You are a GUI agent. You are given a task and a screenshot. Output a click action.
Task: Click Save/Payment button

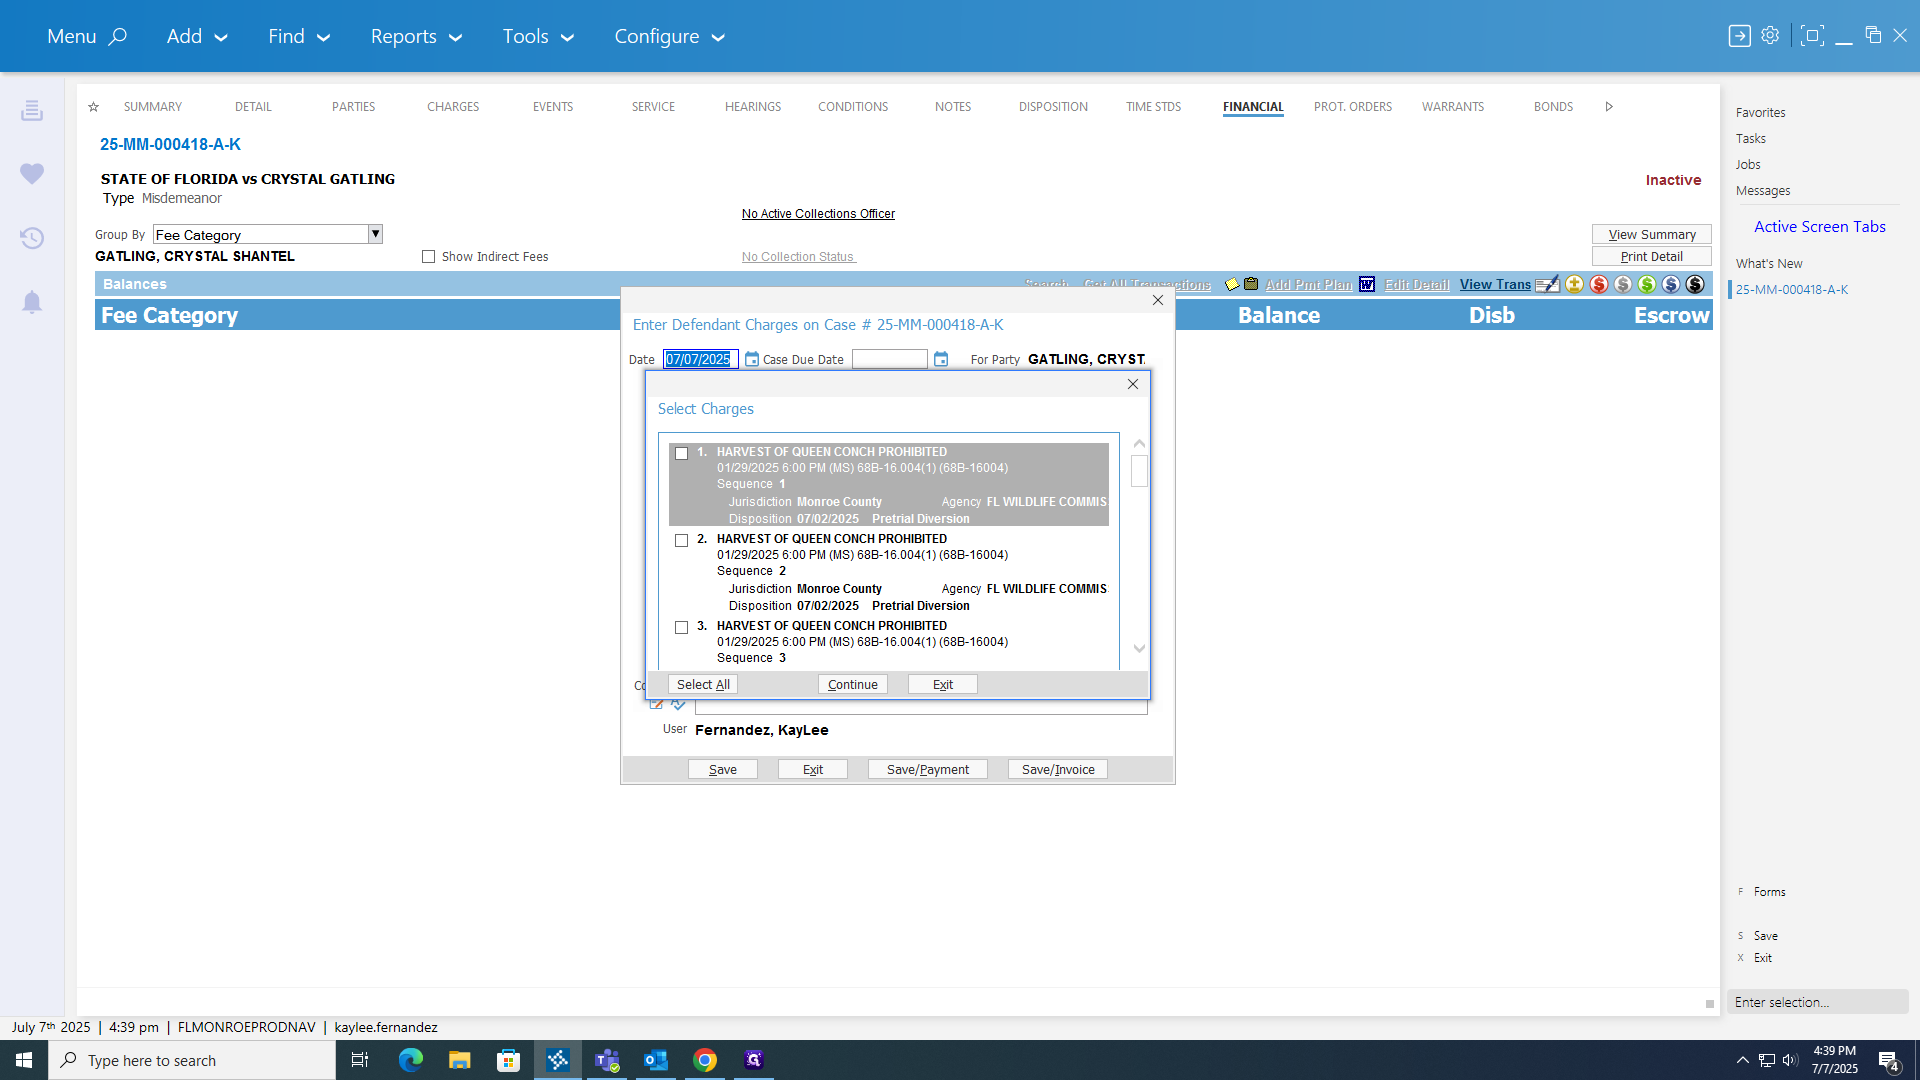(928, 770)
